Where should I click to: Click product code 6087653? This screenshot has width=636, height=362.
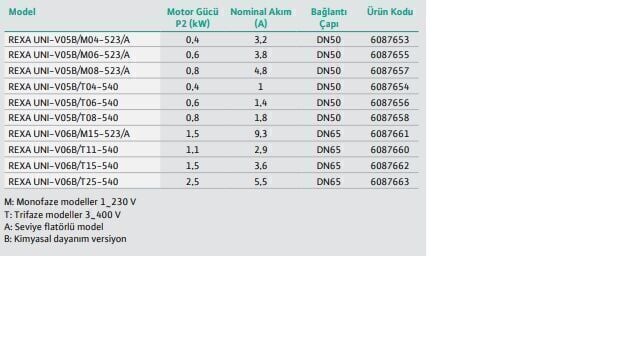pos(390,40)
